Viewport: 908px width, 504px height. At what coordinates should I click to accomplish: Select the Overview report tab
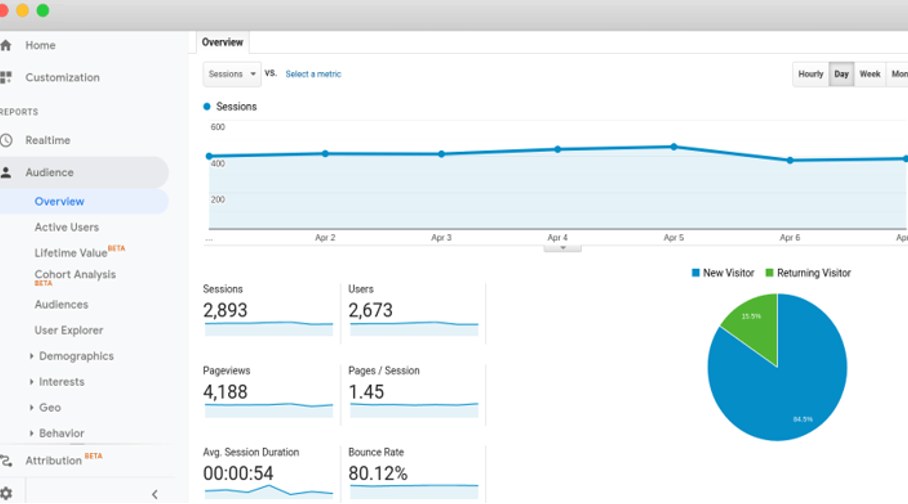click(222, 42)
